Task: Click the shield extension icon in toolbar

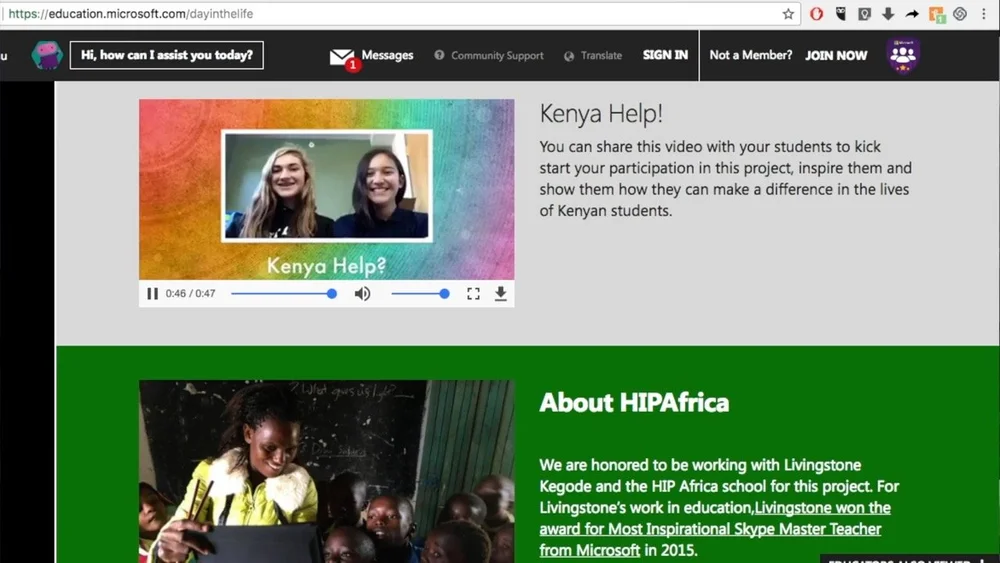Action: (x=841, y=14)
